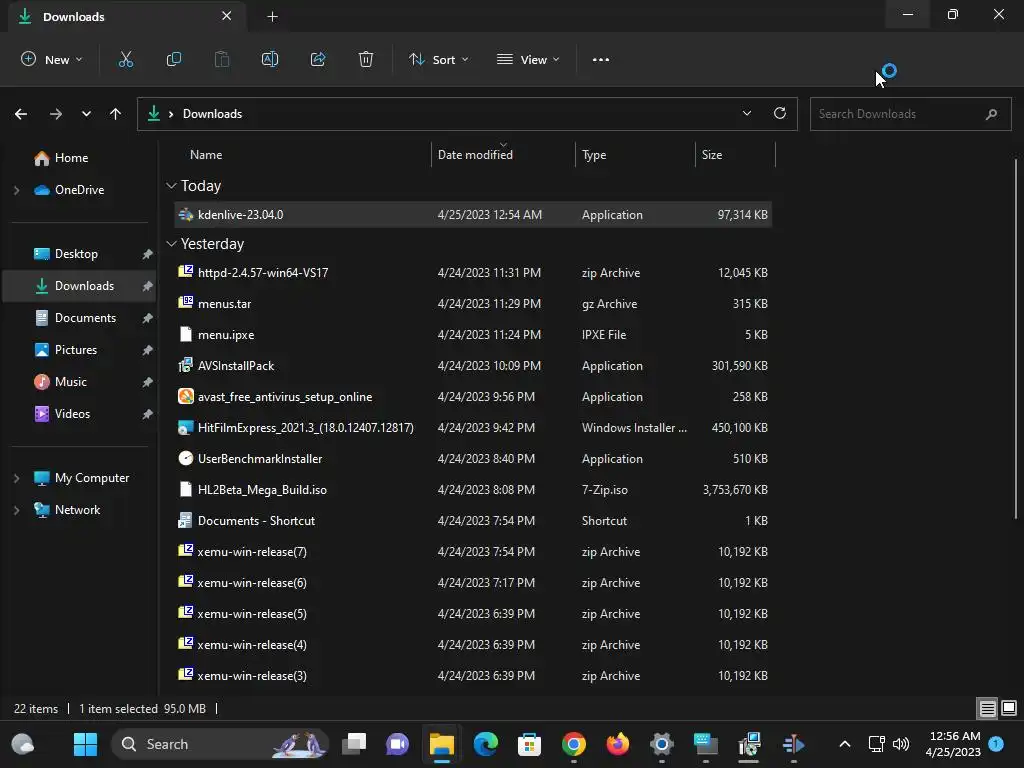The width and height of the screenshot is (1024, 768).
Task: Expand My Computer tree node
Action: pyautogui.click(x=17, y=478)
